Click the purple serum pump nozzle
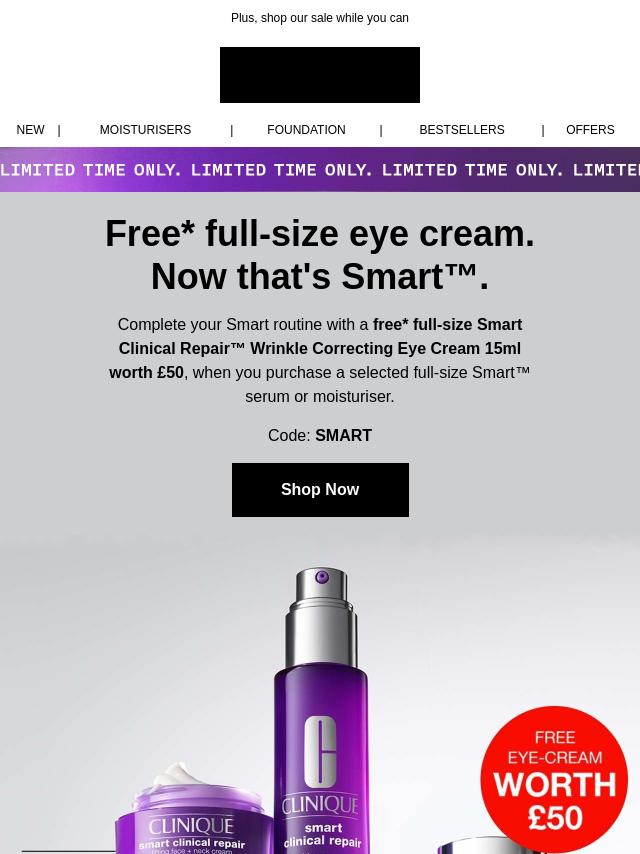The image size is (640, 854). pyautogui.click(x=321, y=577)
